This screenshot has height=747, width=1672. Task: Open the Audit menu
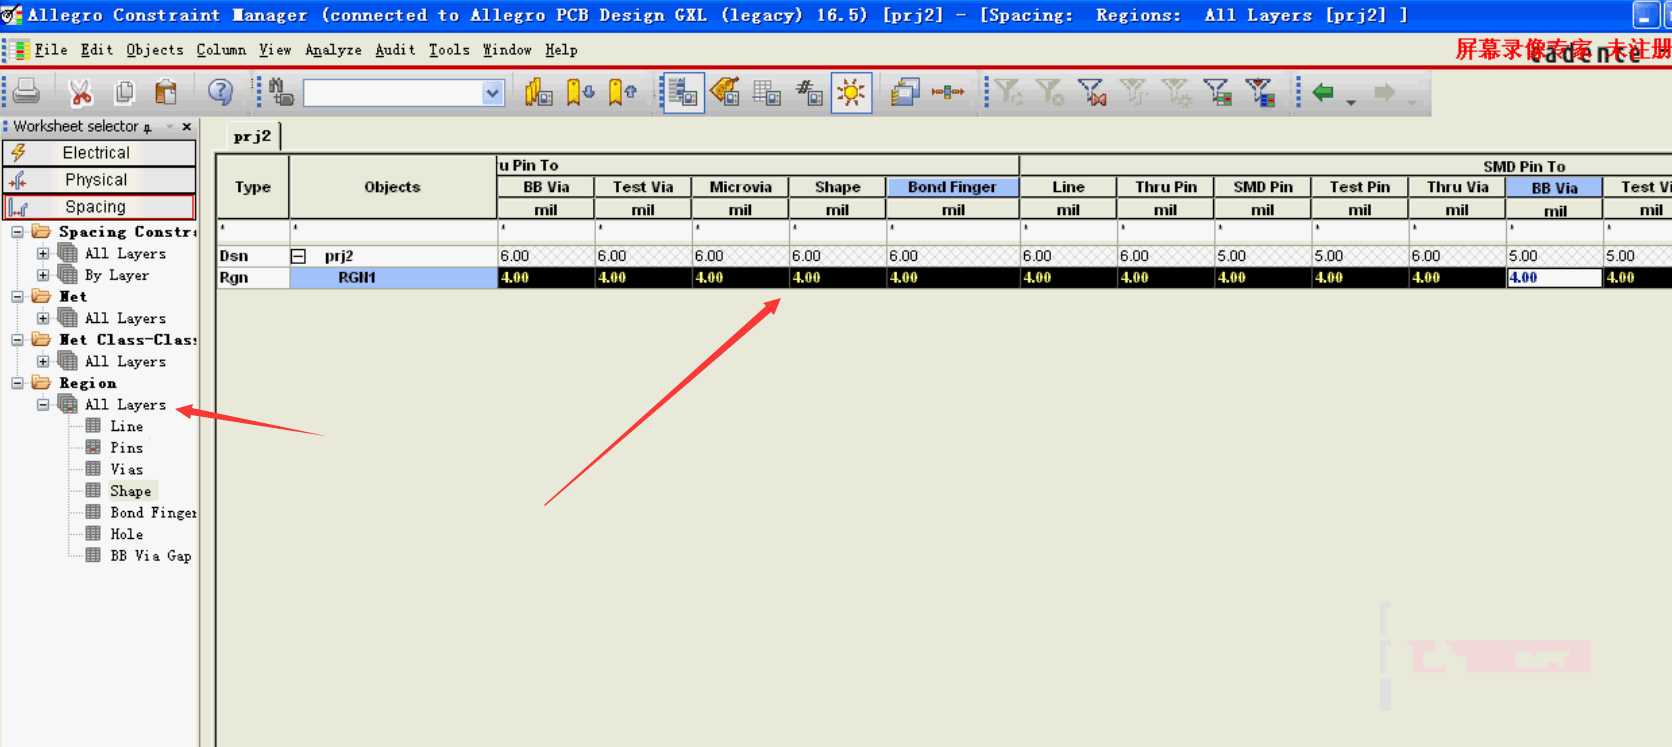point(395,50)
